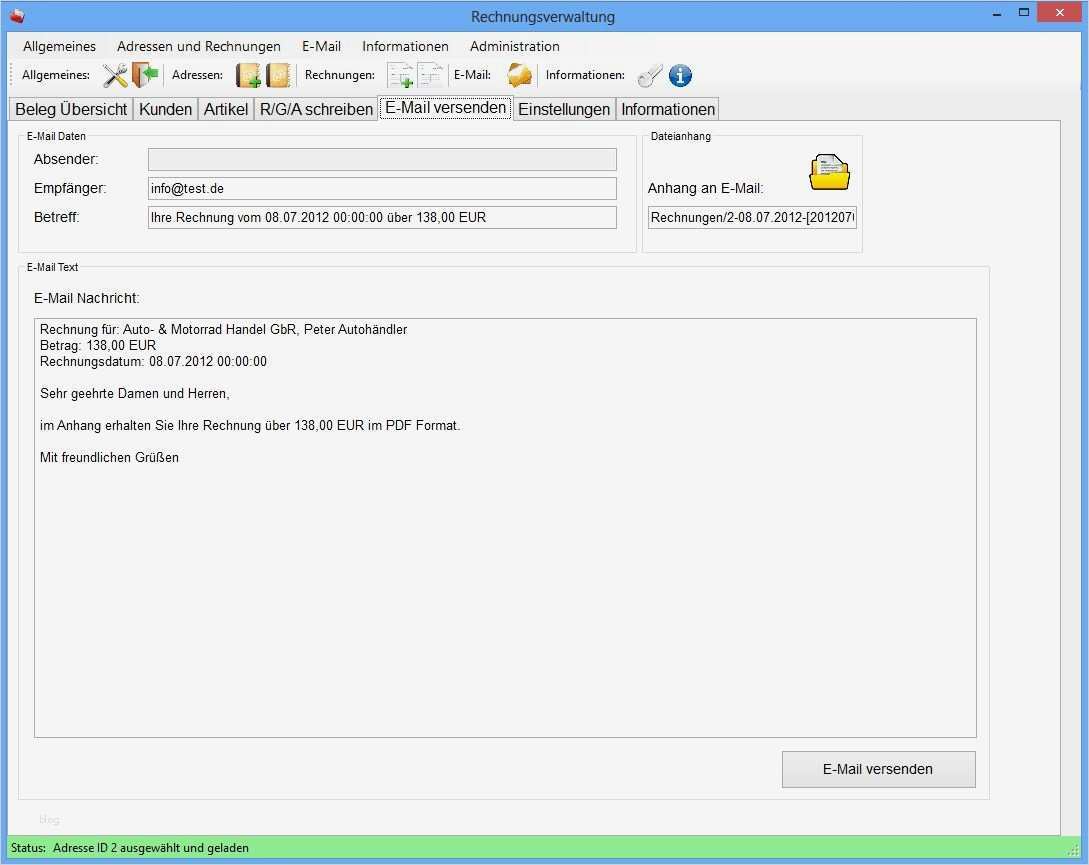Click the exit door icon
The image size is (1089, 865).
coord(143,75)
